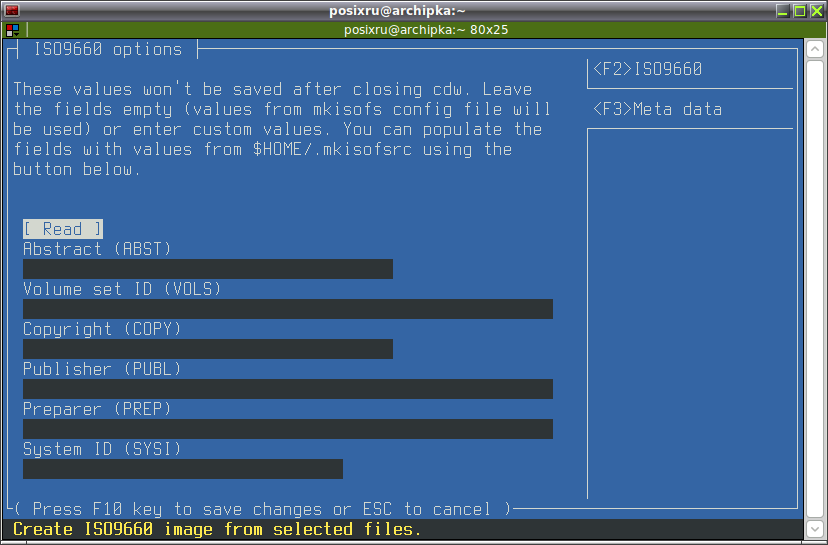Select the Copyright (COPY) input field
This screenshot has width=828, height=545.
[x=208, y=349]
